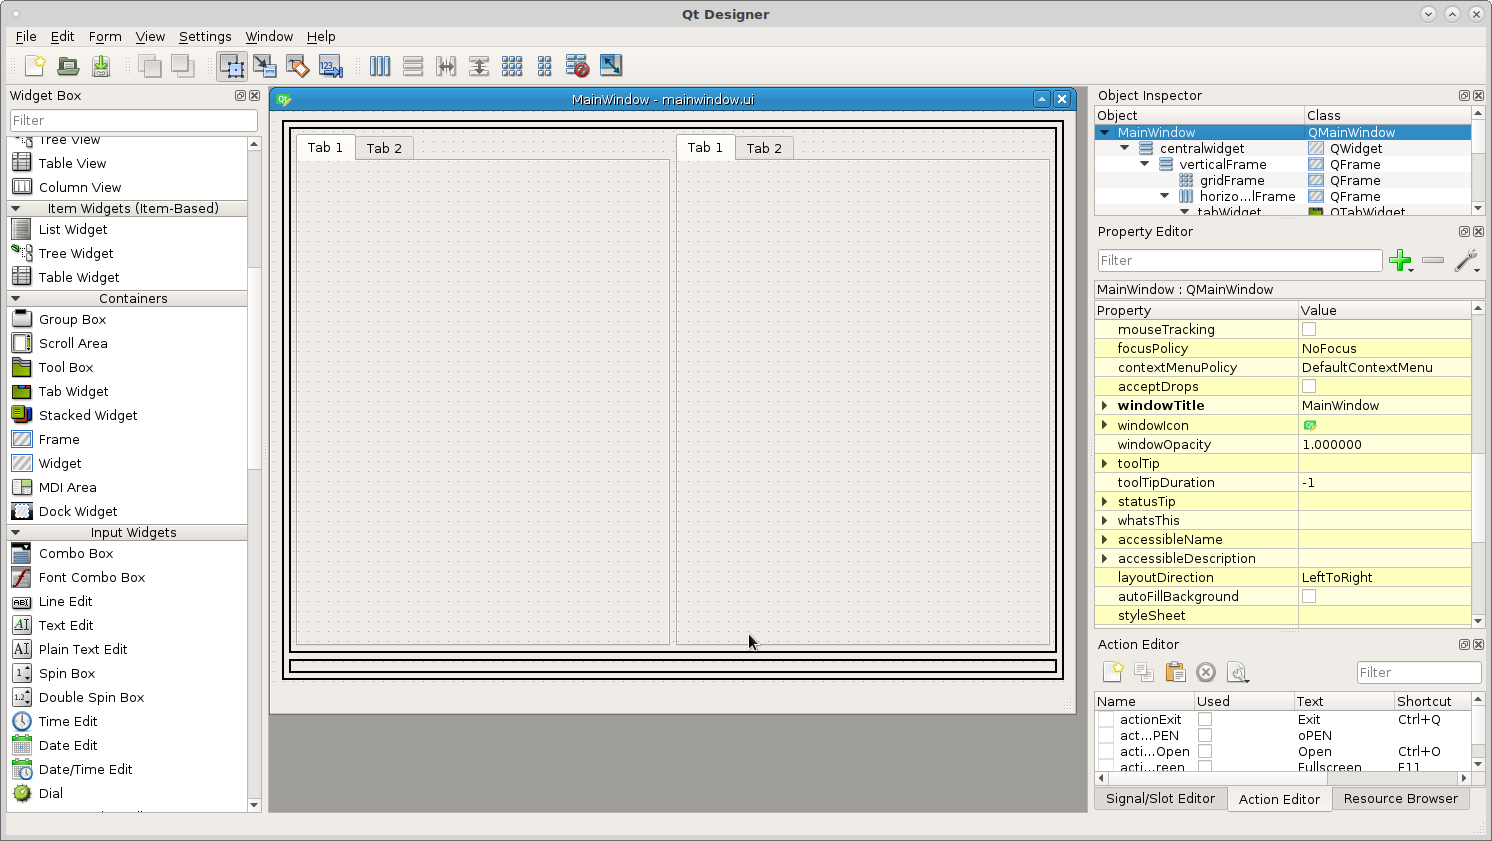
Task: Pick the Dock Widget in Widget Box
Action: point(78,511)
